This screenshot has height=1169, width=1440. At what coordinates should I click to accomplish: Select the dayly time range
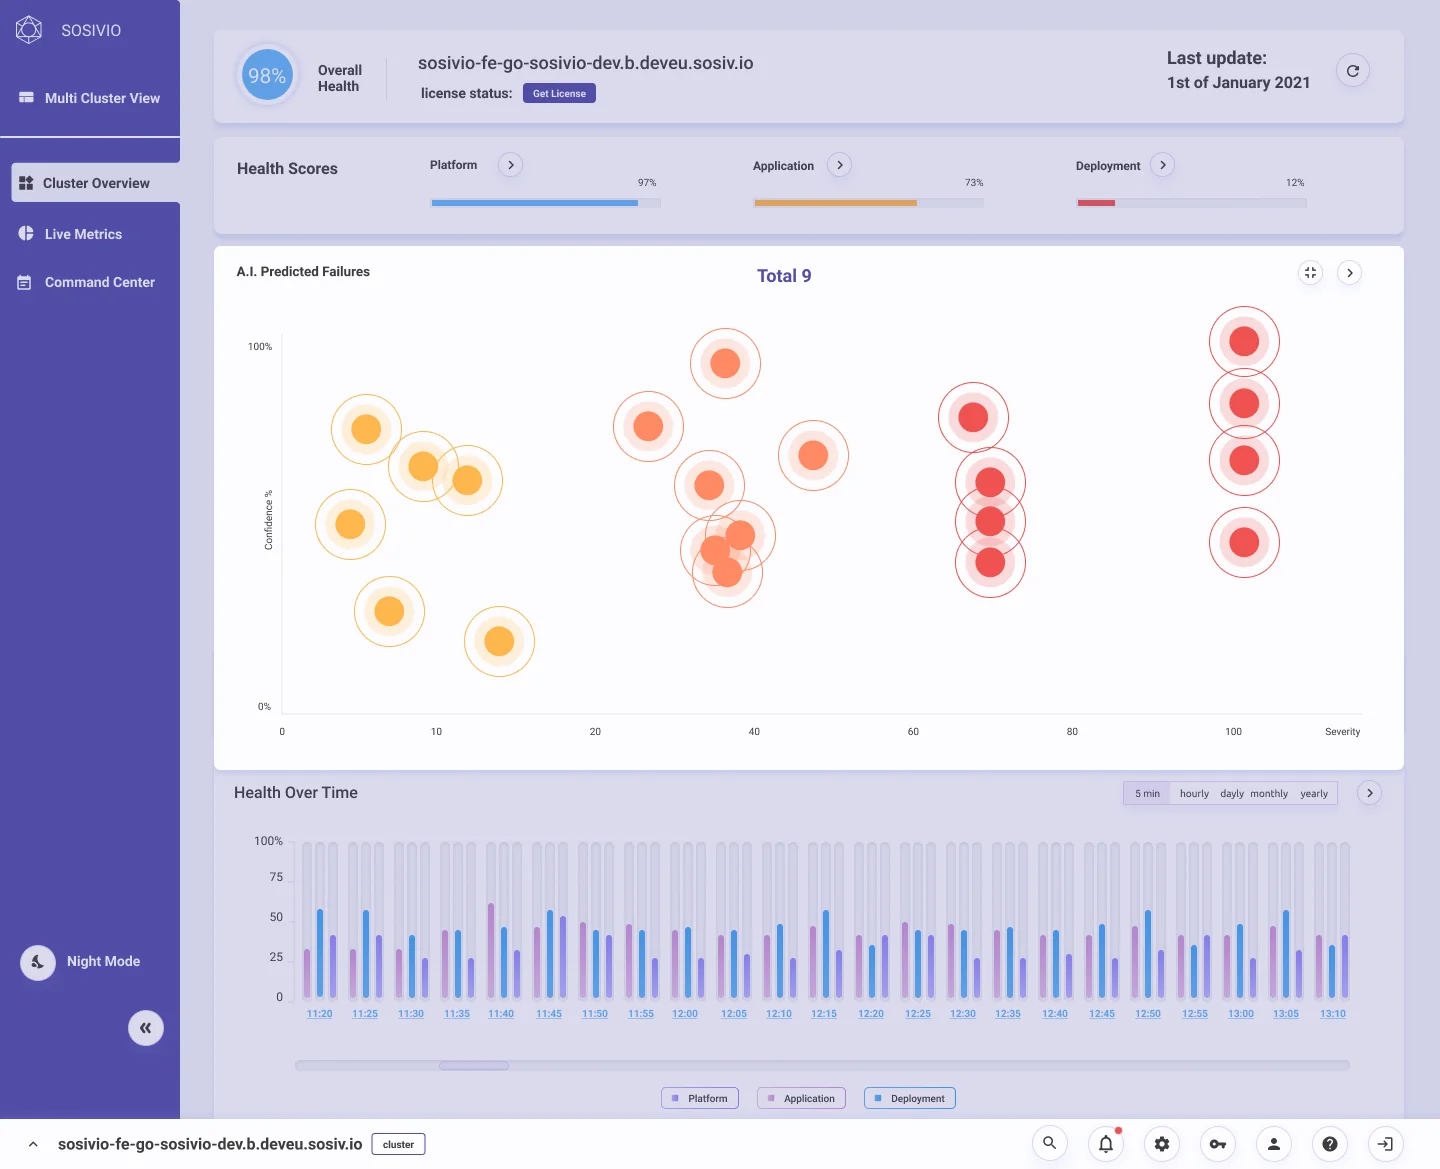1232,794
